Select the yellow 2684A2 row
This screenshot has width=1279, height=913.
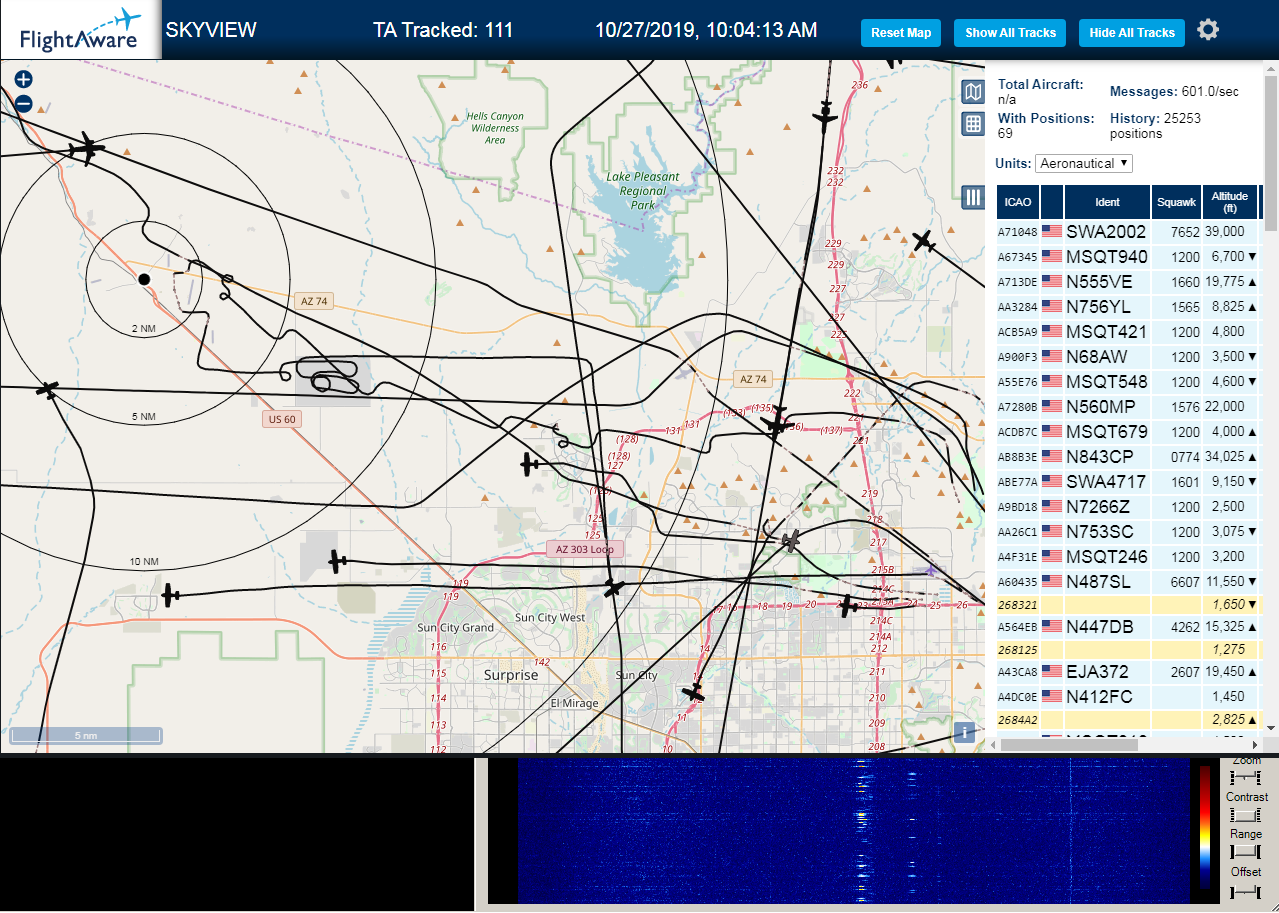(1128, 719)
